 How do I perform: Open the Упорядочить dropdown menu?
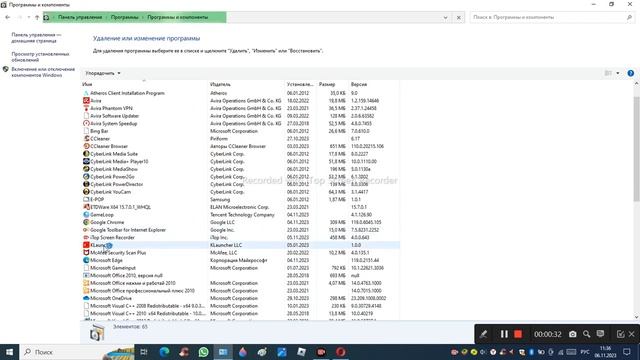click(x=103, y=73)
